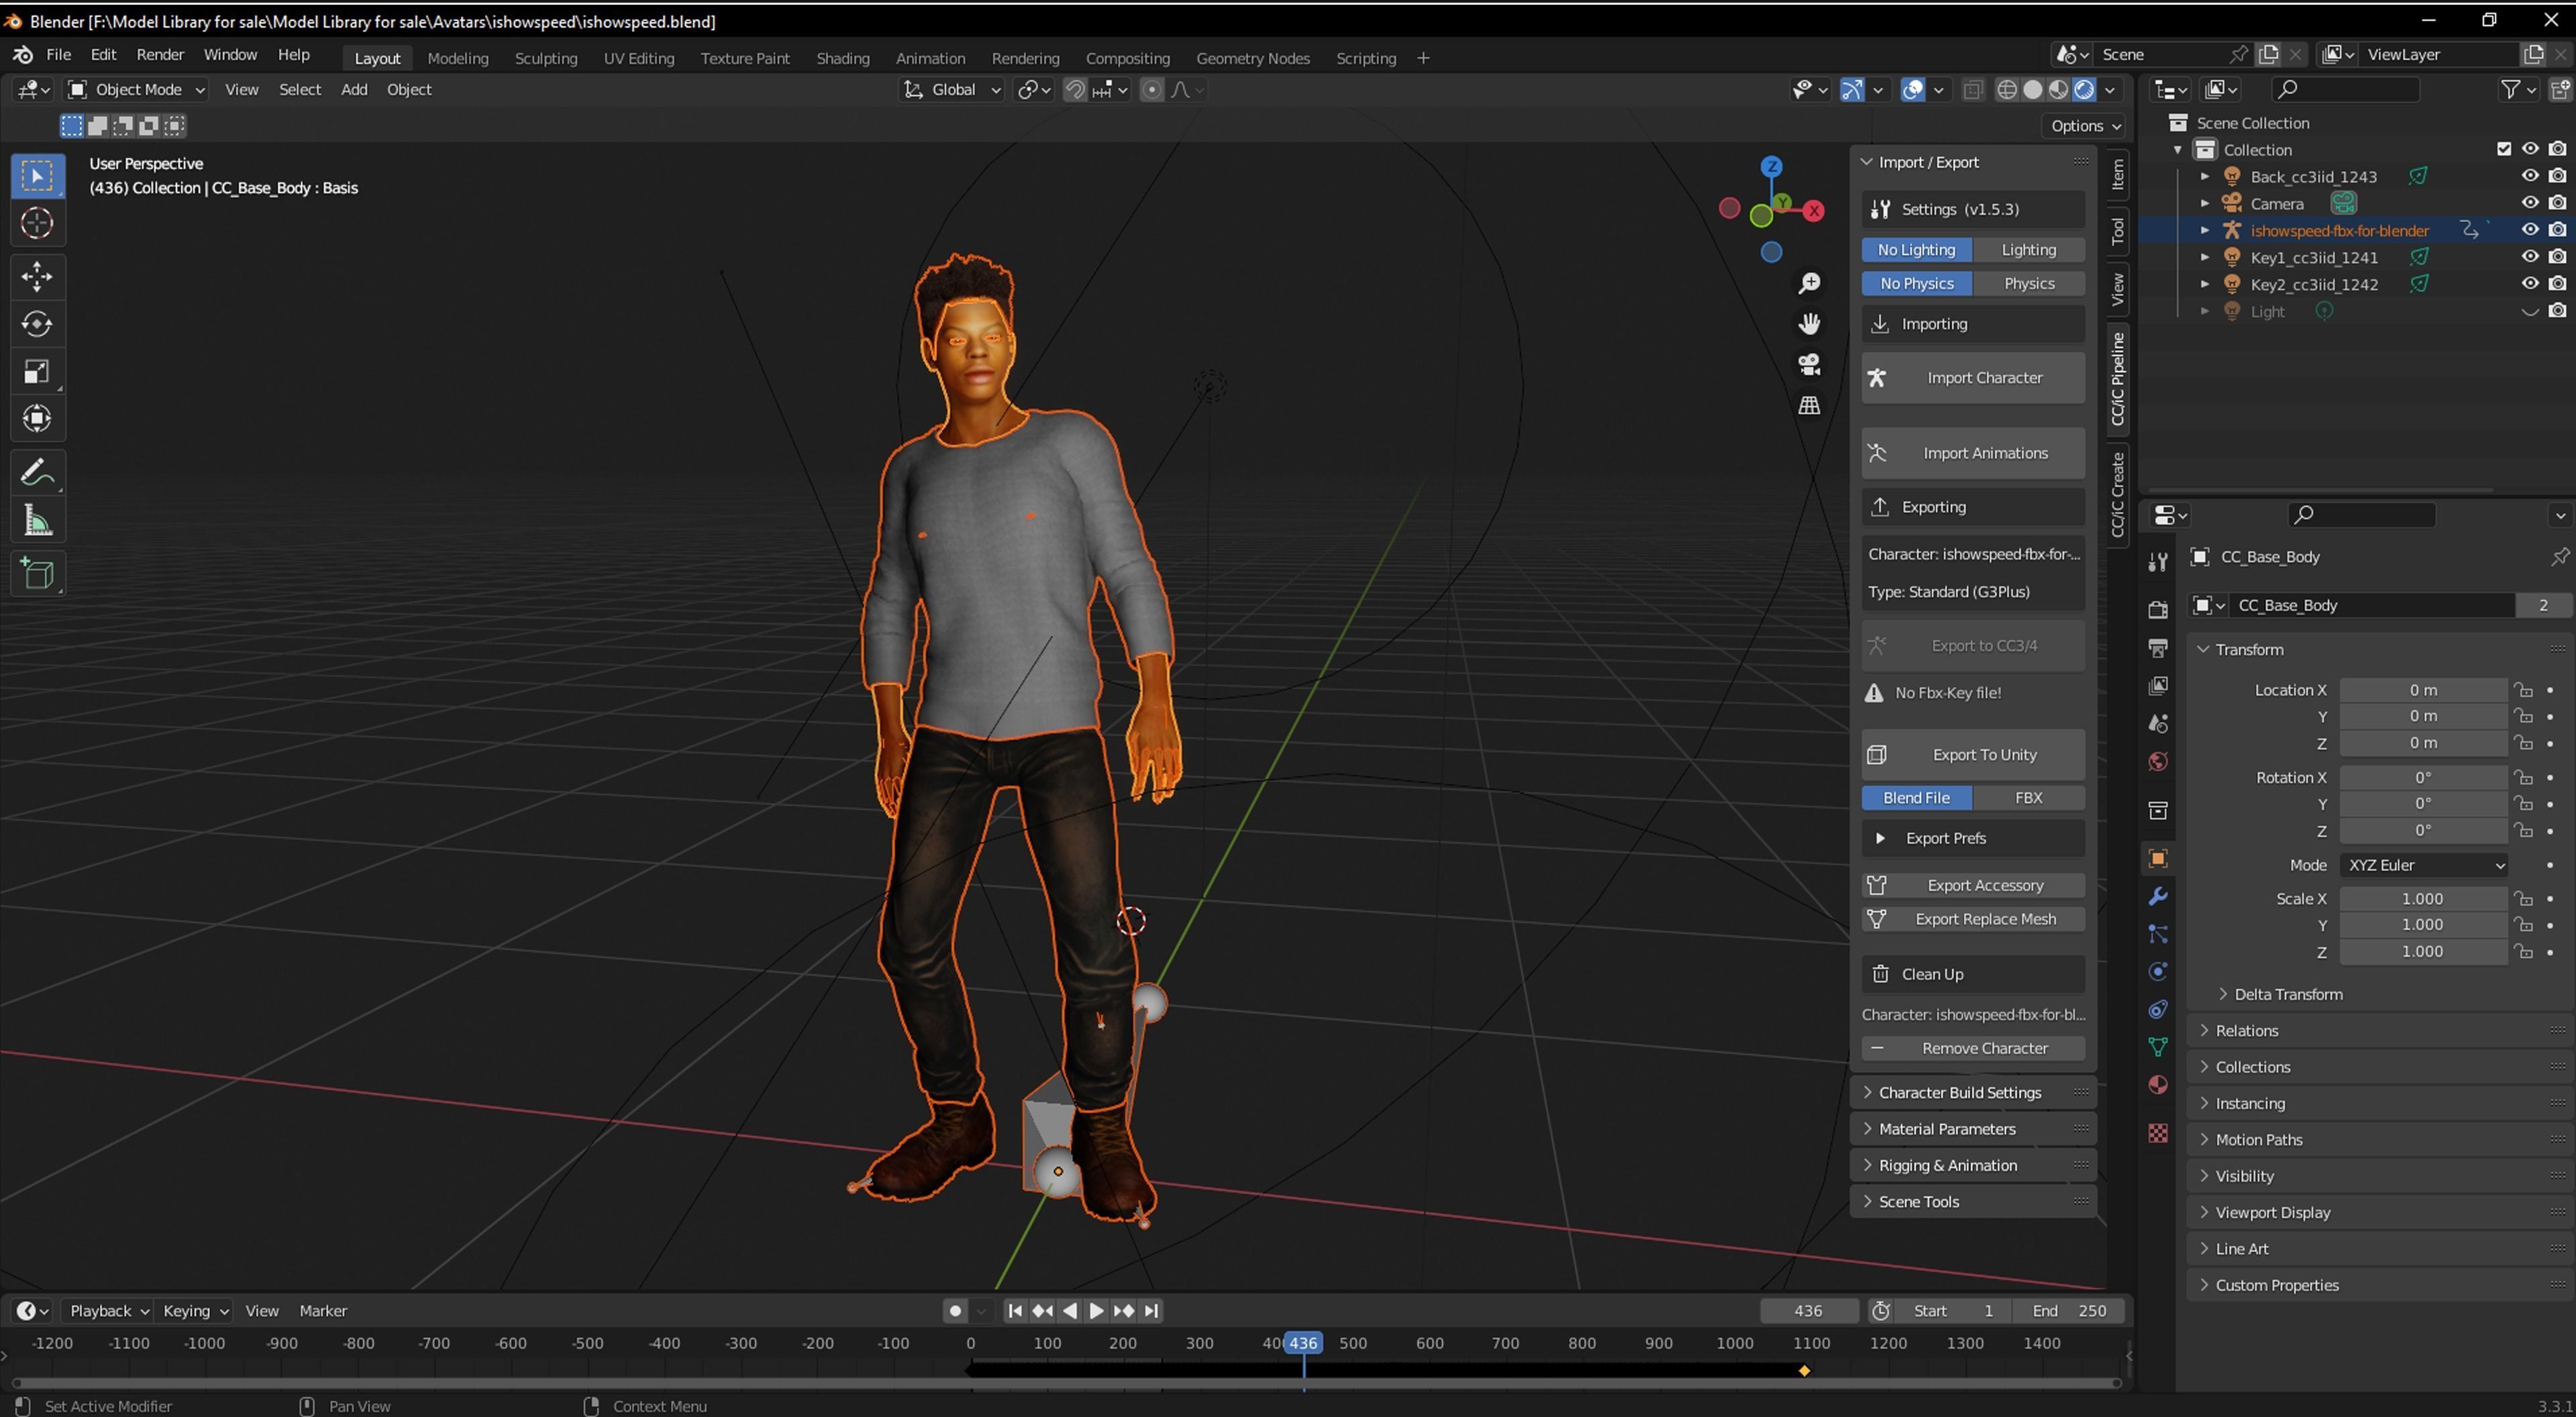The width and height of the screenshot is (2576, 1417).
Task: Click Export Accessory button
Action: point(1972,886)
